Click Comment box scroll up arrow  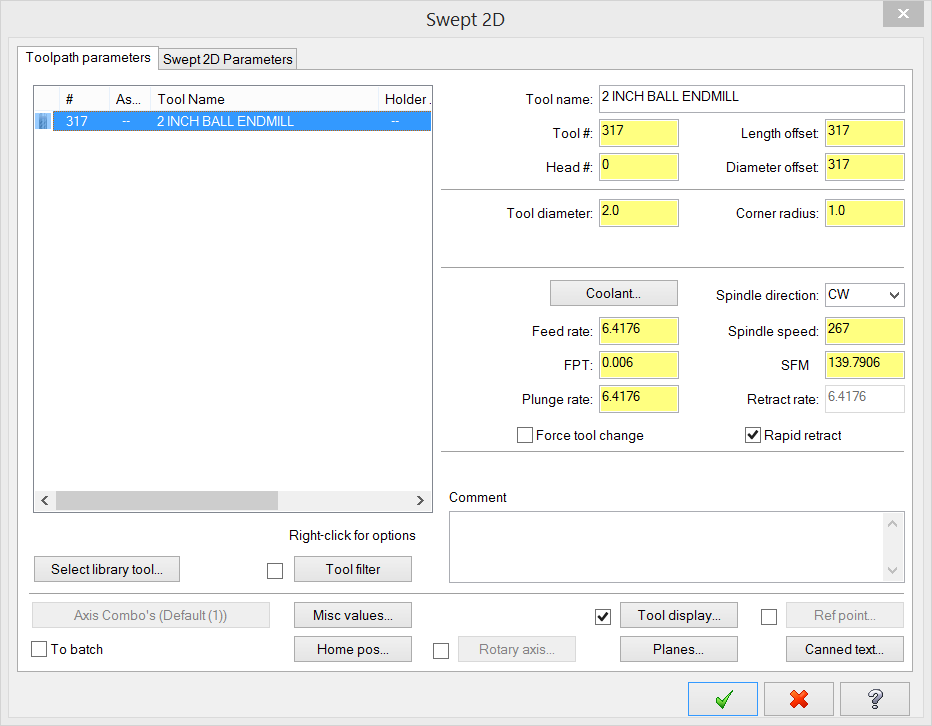coord(892,524)
